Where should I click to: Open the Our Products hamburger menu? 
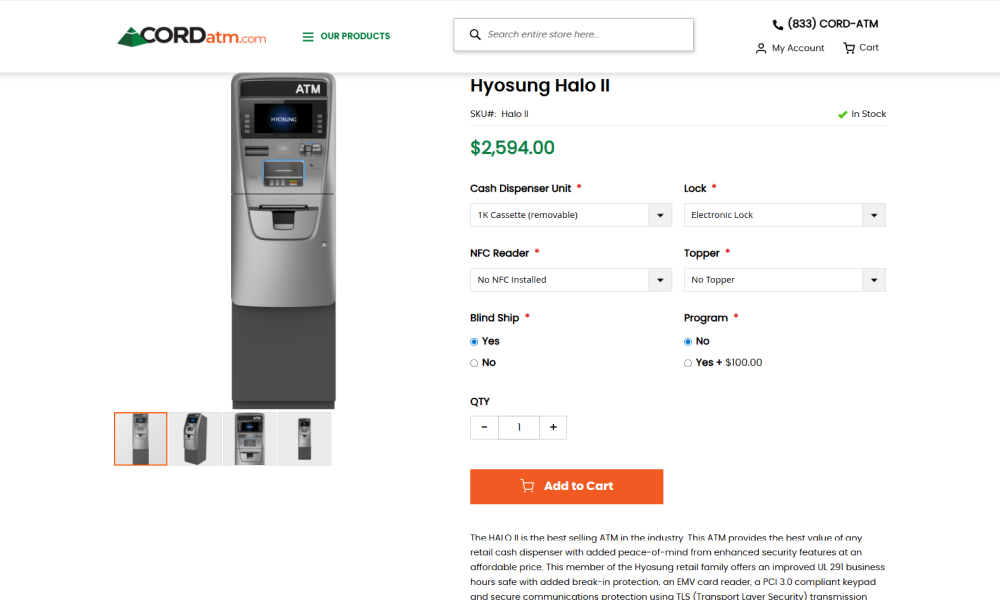click(x=308, y=37)
